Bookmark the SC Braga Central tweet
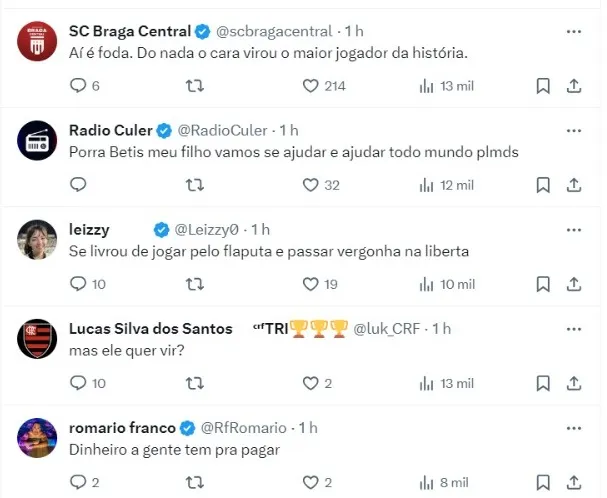 coord(543,86)
